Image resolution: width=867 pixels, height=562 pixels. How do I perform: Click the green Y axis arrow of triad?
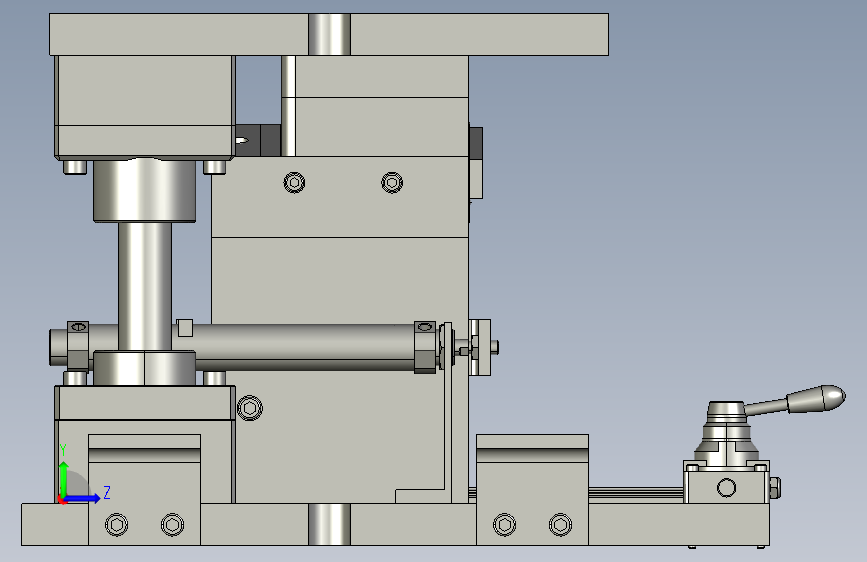coord(64,478)
